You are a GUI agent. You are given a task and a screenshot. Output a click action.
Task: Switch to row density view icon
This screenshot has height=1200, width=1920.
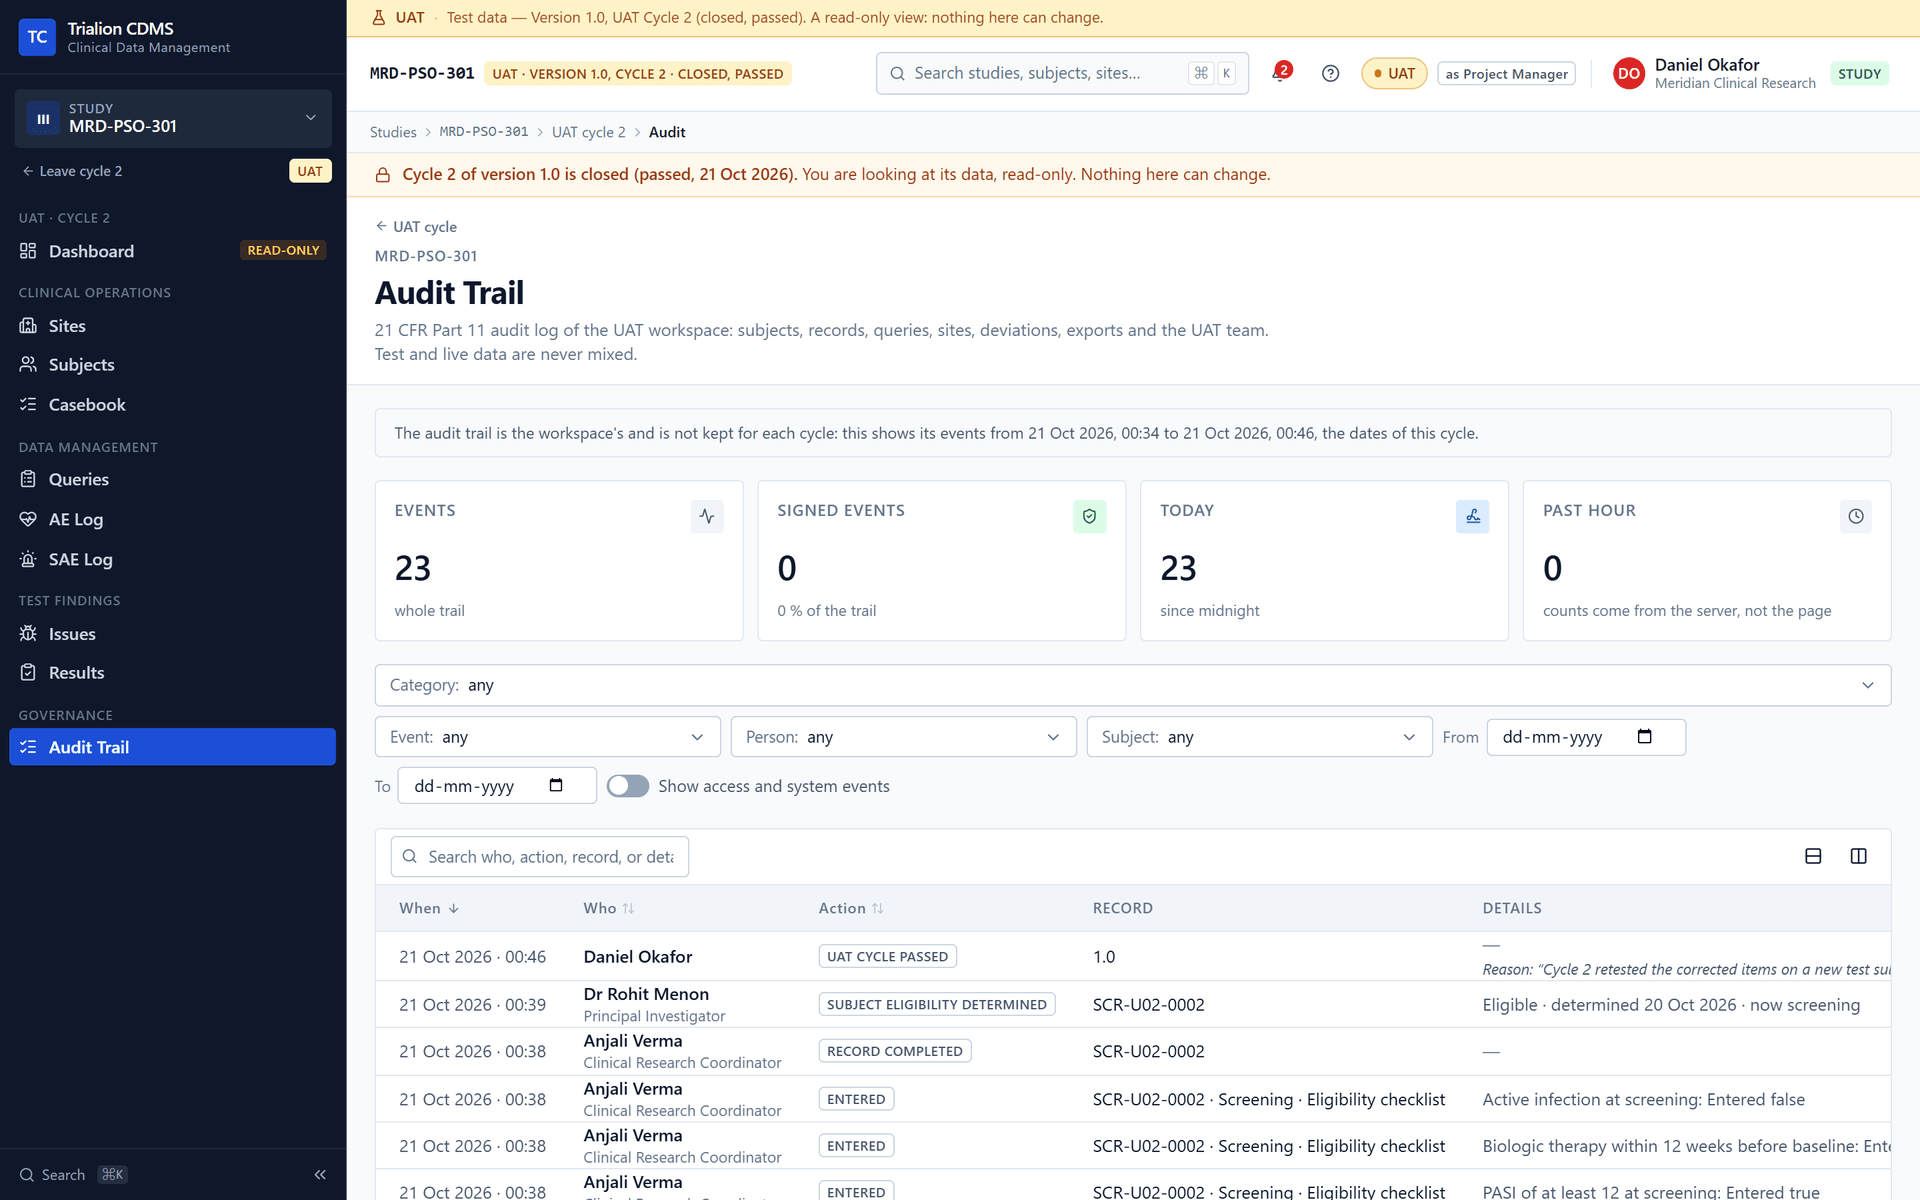1813,856
